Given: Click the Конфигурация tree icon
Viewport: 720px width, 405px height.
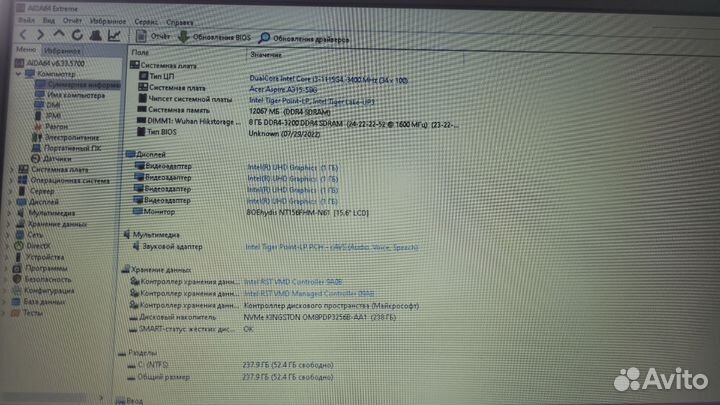Looking at the screenshot, I should (x=17, y=291).
